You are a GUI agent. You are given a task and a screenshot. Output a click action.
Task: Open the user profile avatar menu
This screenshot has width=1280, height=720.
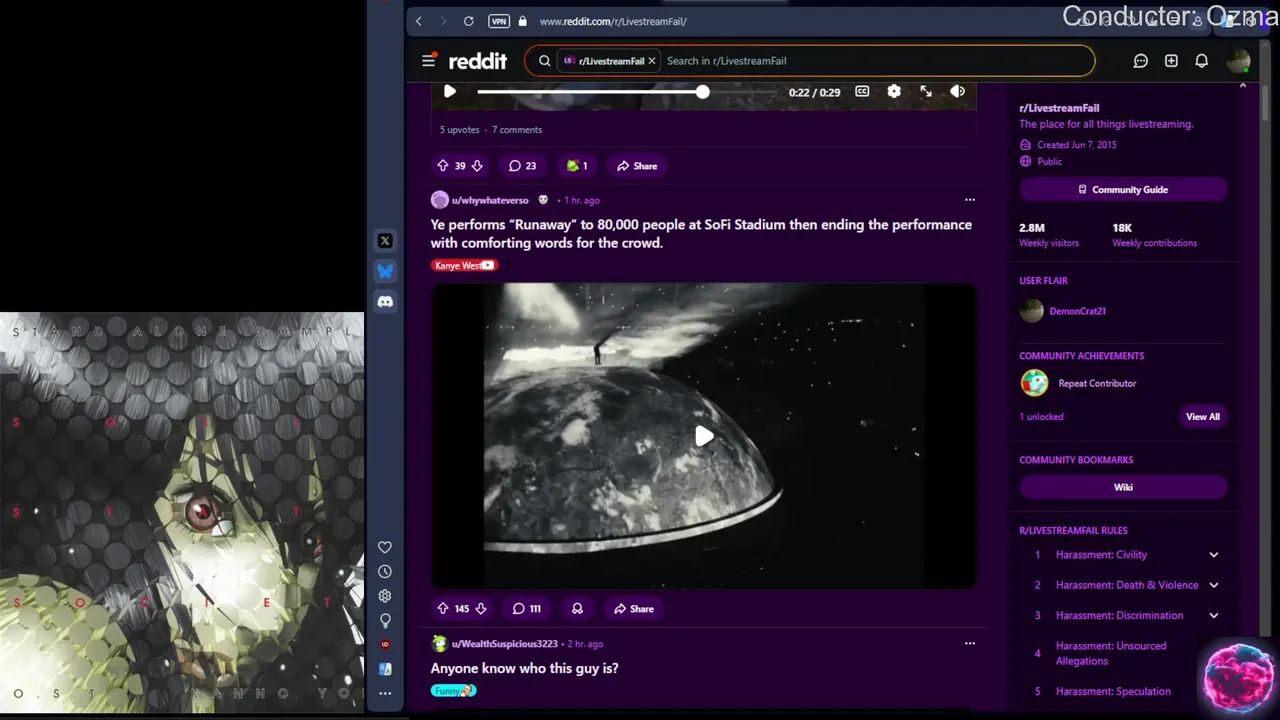pyautogui.click(x=1239, y=61)
